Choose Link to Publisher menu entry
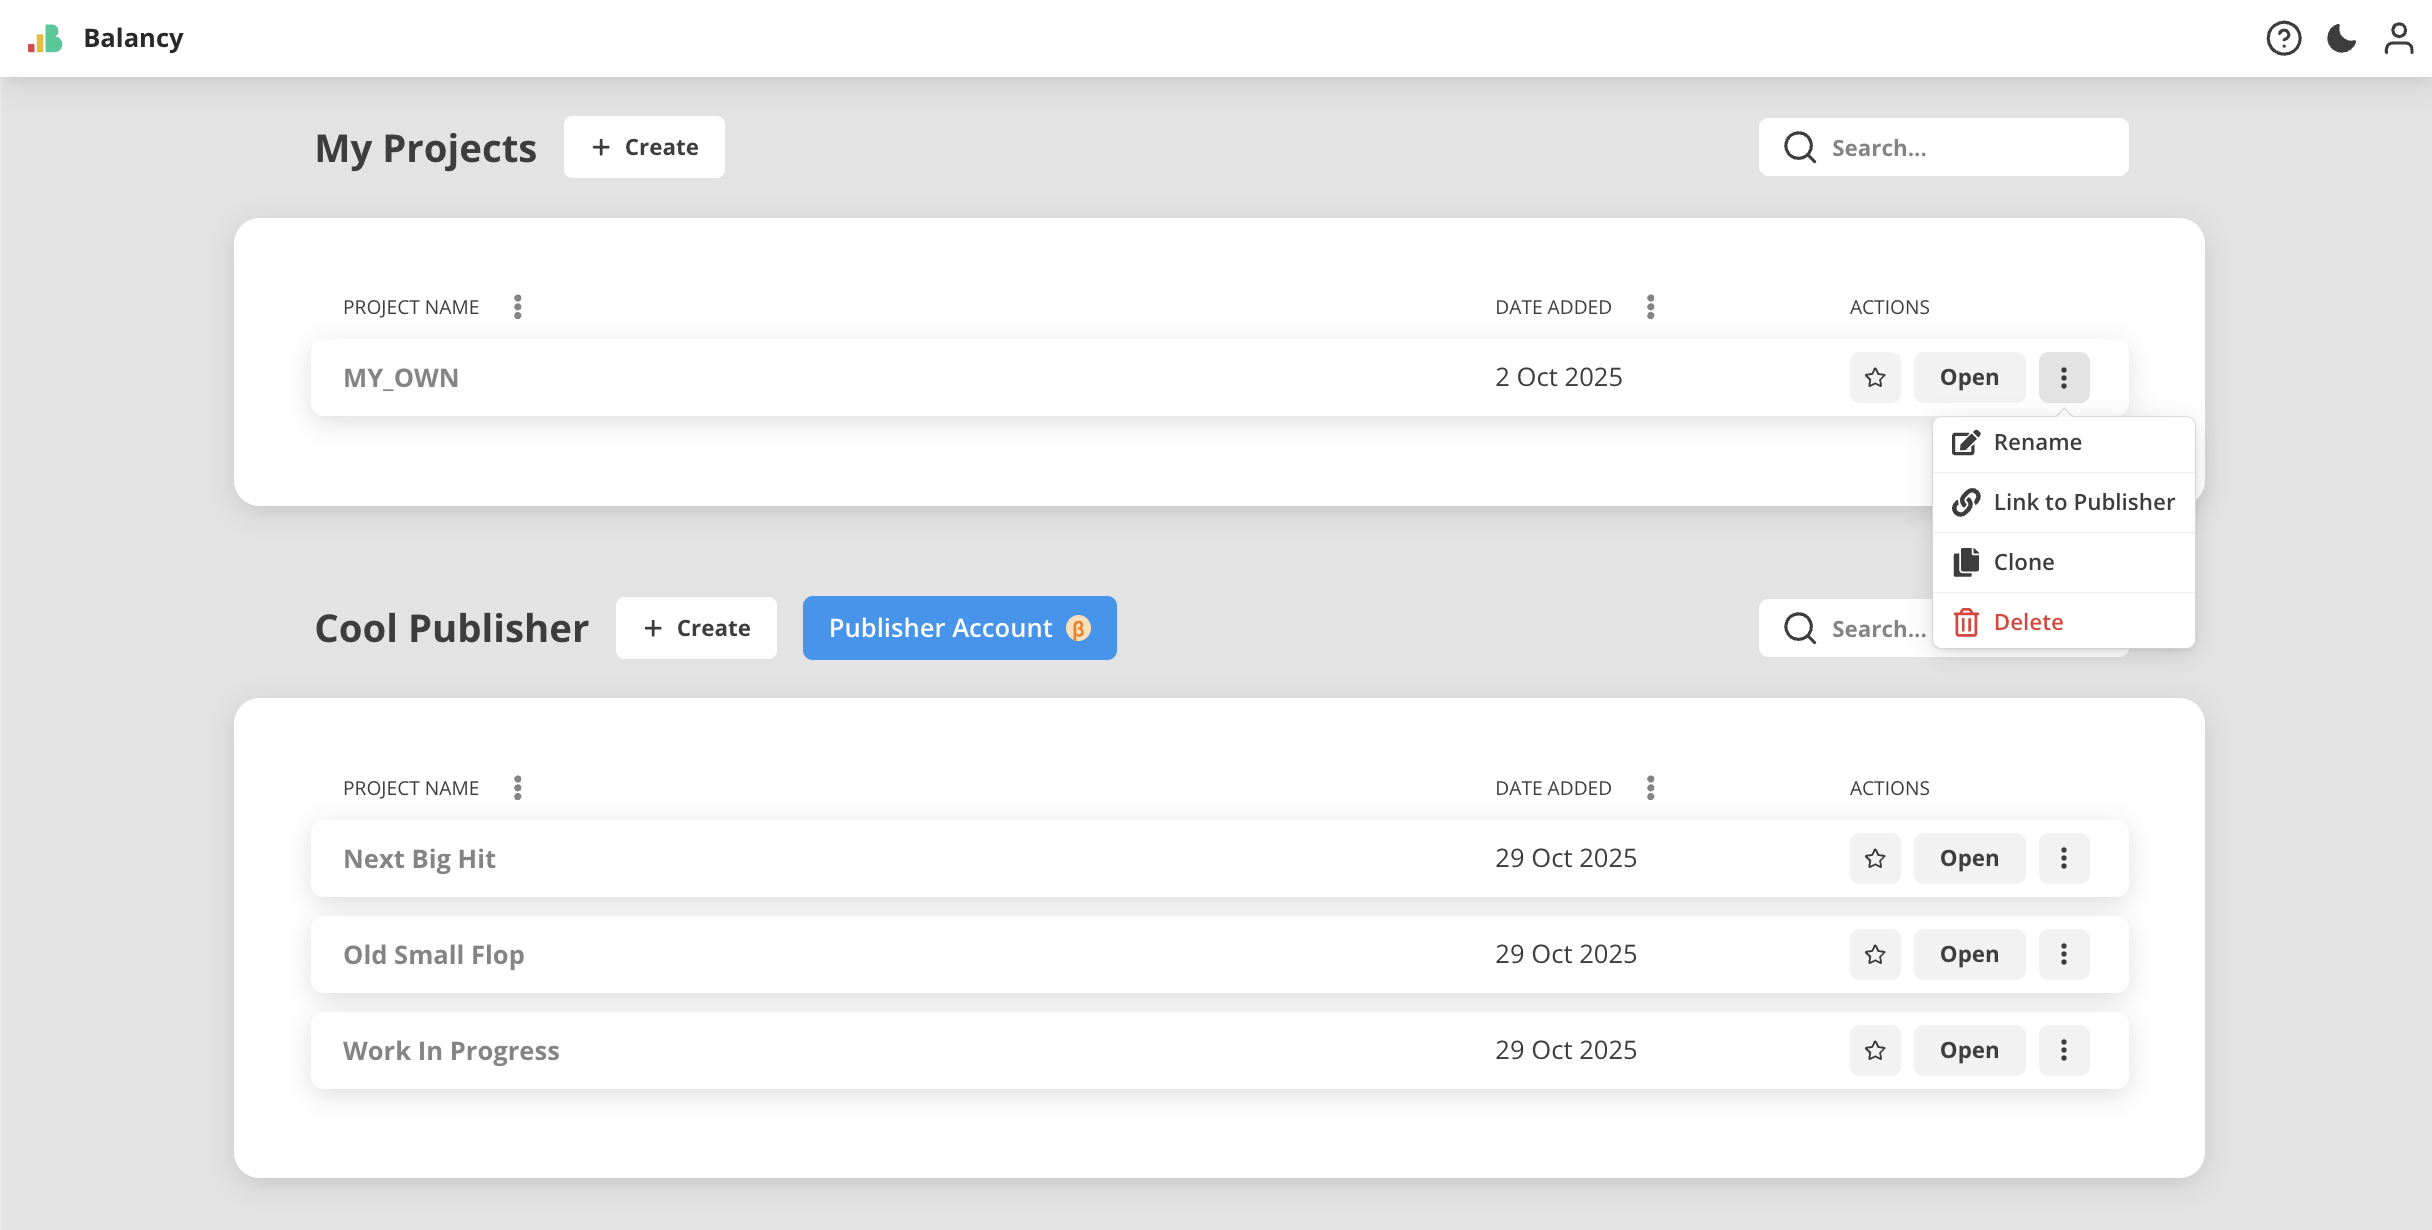Image resolution: width=2432 pixels, height=1230 pixels. point(2083,502)
